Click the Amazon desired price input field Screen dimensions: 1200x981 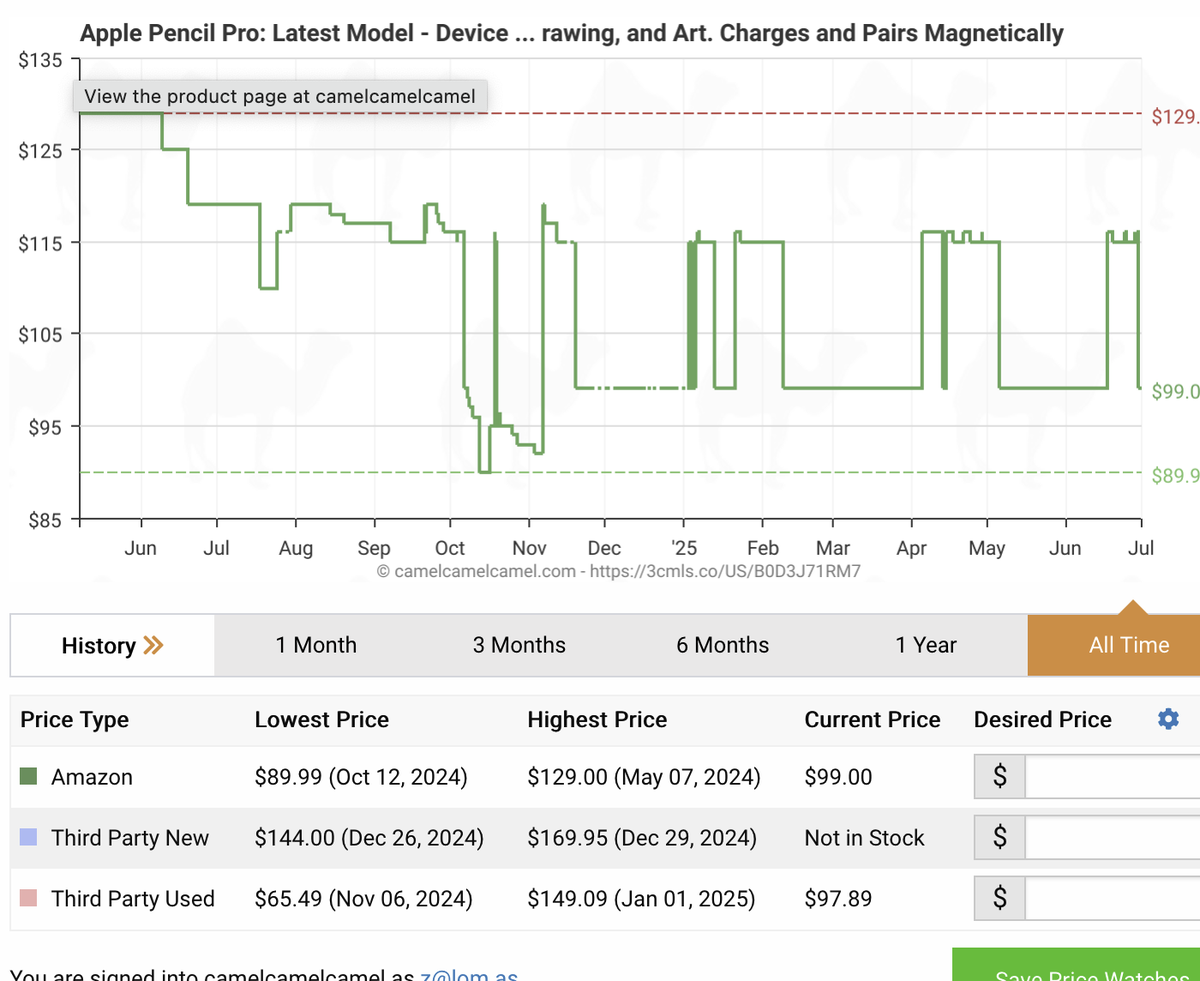1112,777
